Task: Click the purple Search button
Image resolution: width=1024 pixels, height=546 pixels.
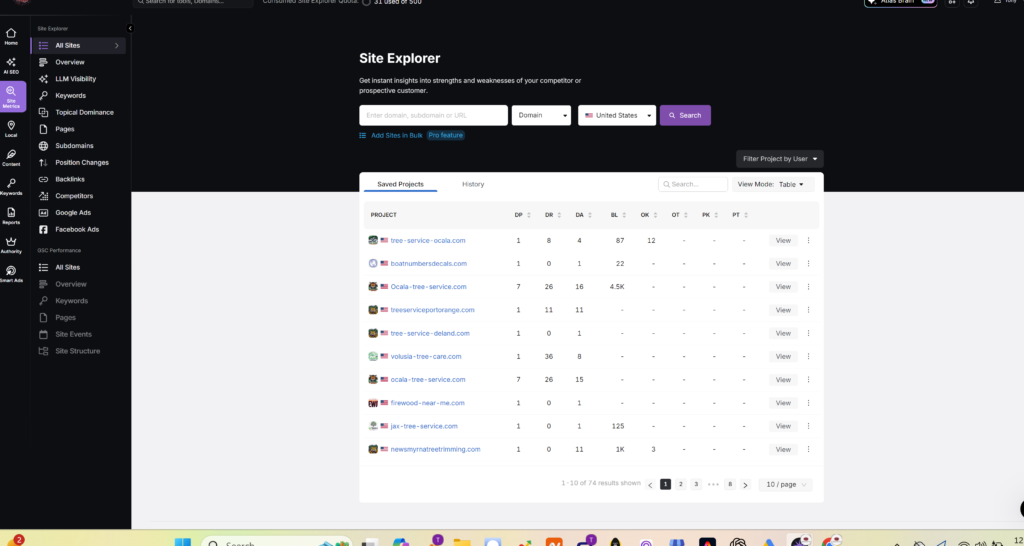Action: coord(685,116)
